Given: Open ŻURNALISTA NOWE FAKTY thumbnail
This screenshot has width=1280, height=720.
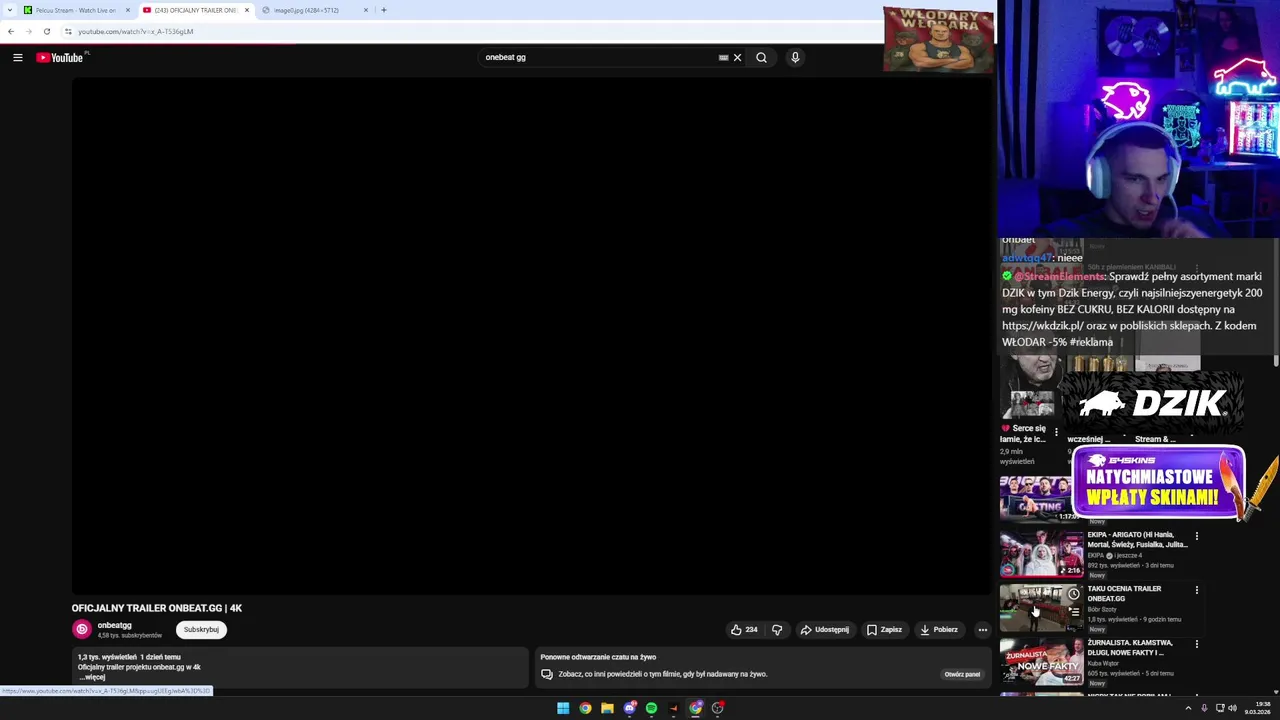Looking at the screenshot, I should 1041,661.
